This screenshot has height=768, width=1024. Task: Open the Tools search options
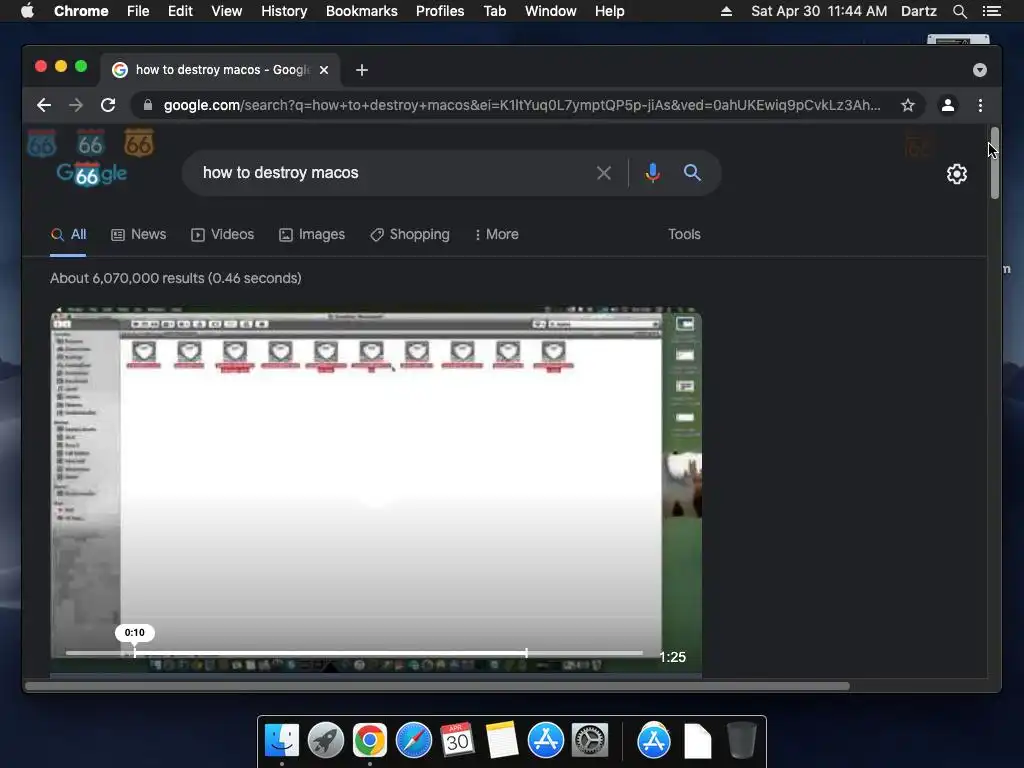(x=684, y=234)
